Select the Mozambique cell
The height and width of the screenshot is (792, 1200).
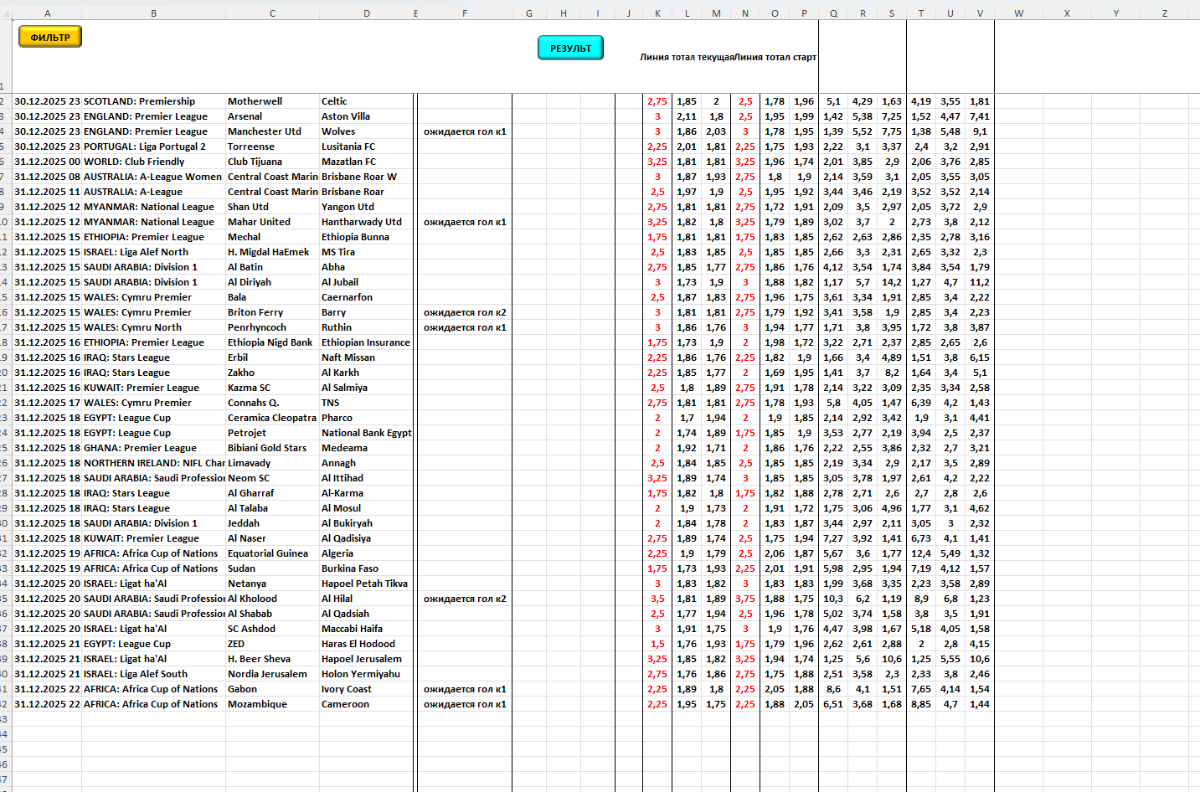257,705
